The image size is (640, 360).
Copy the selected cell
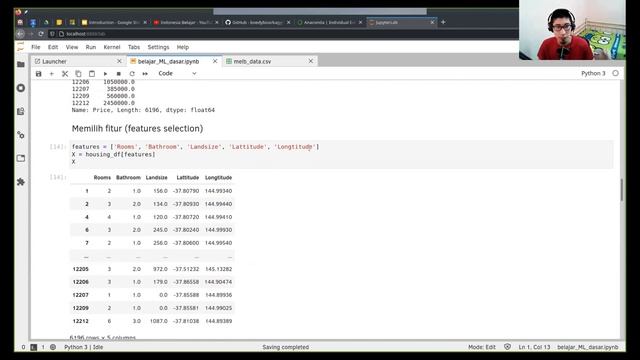click(78, 73)
